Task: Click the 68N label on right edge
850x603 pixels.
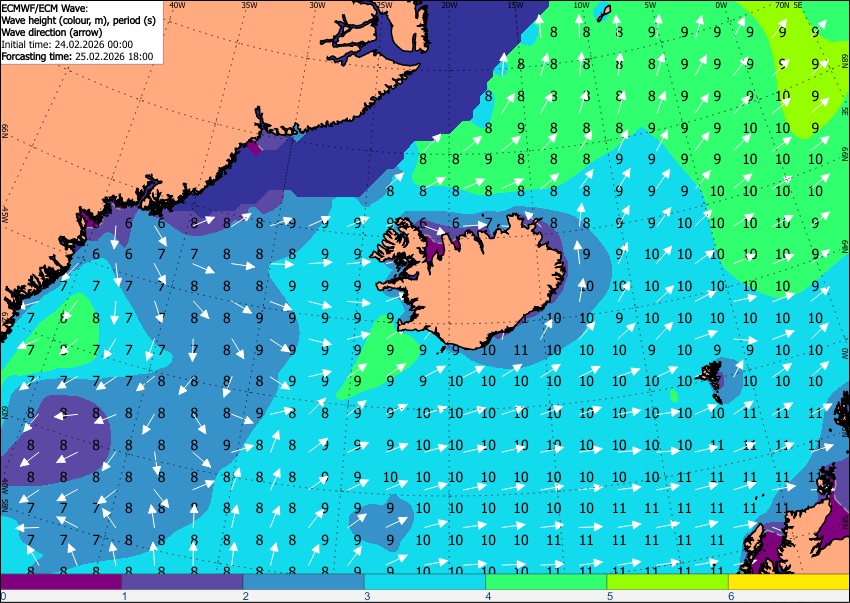Action: [845, 59]
